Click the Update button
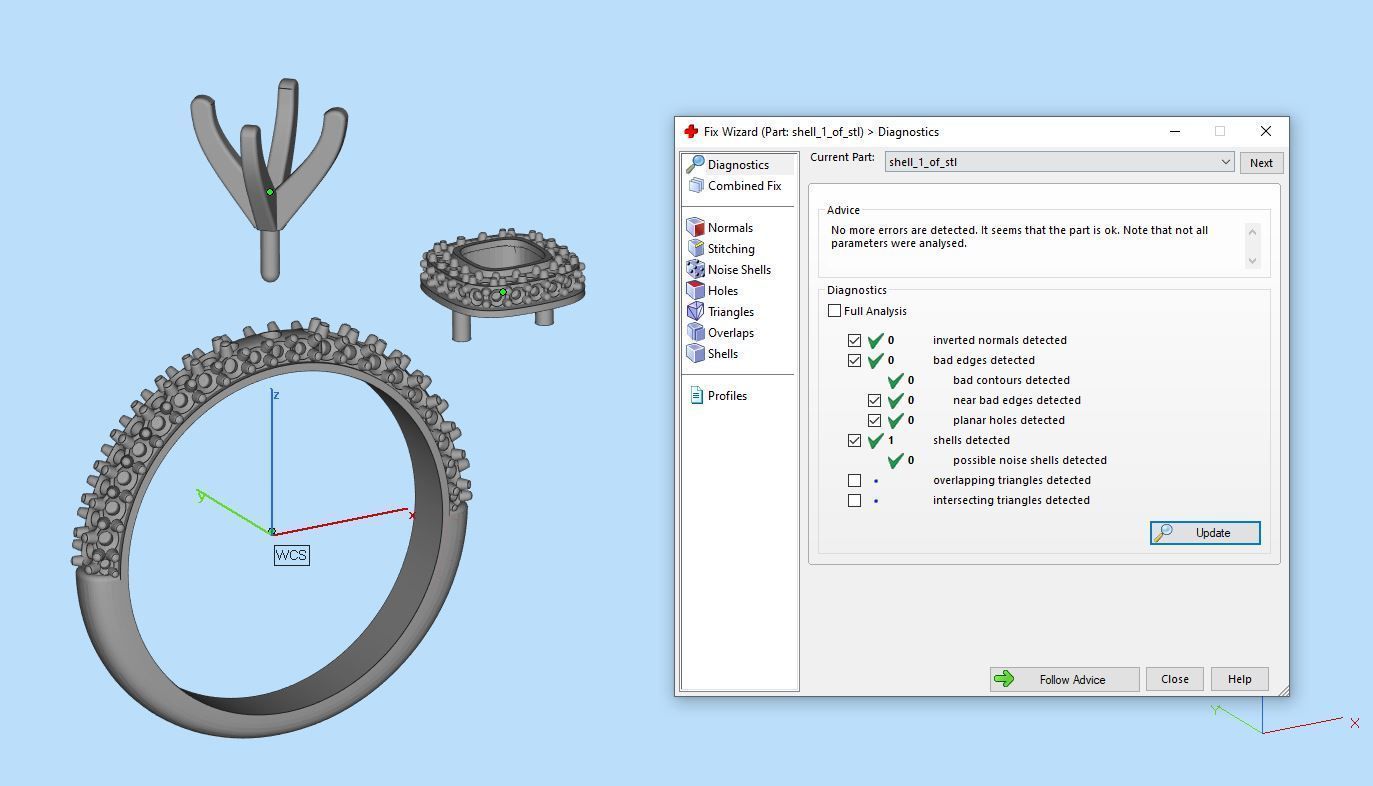Screen dimensions: 1373x786 (1205, 533)
